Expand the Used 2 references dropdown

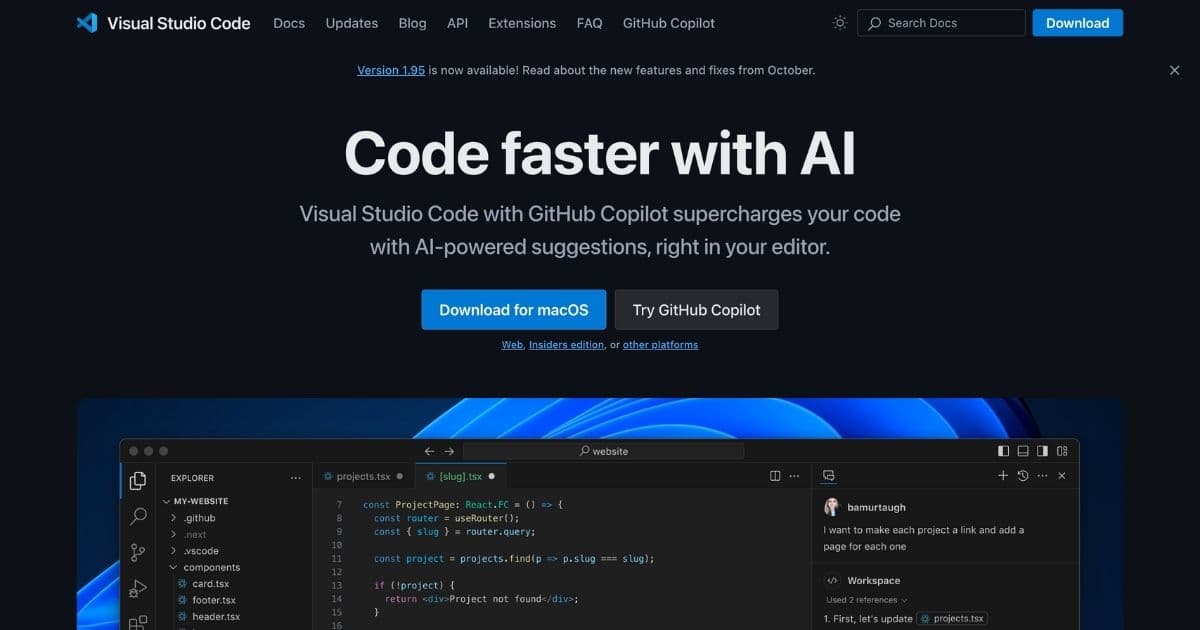866,600
